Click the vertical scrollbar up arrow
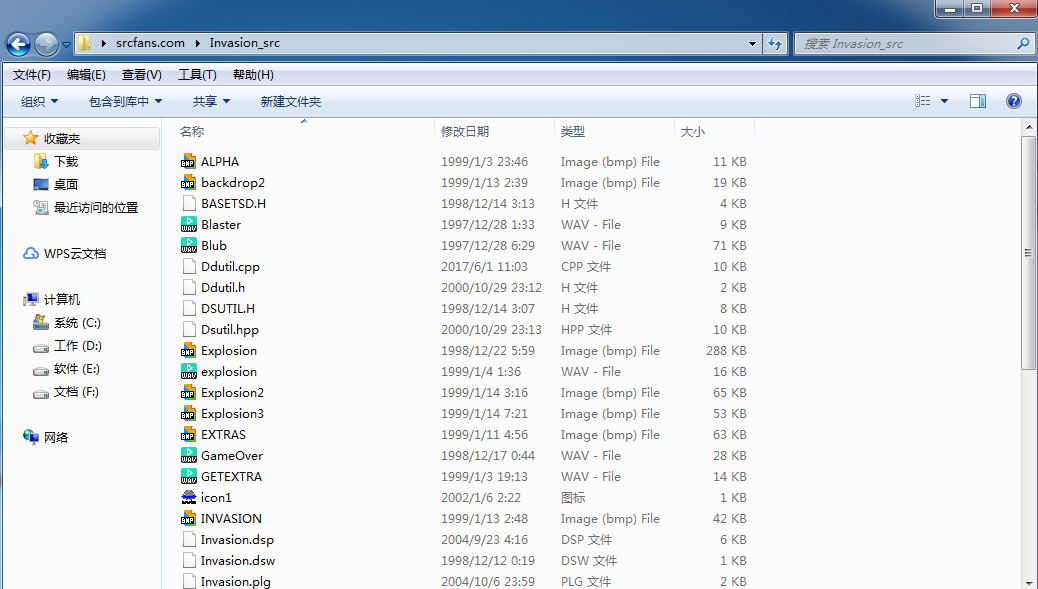This screenshot has width=1038, height=589. coord(1028,127)
